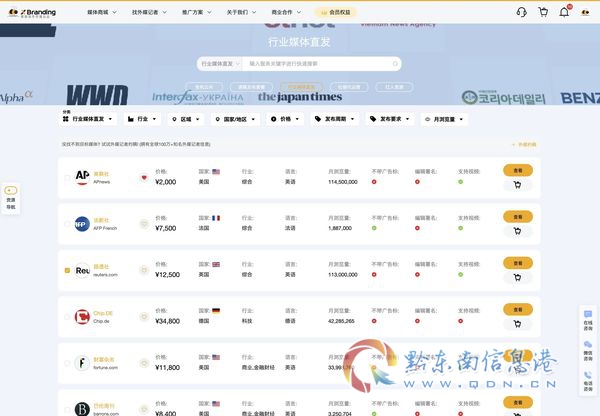This screenshot has height=416, width=600.
Task: Favorite the AP news heart icon
Action: click(144, 178)
